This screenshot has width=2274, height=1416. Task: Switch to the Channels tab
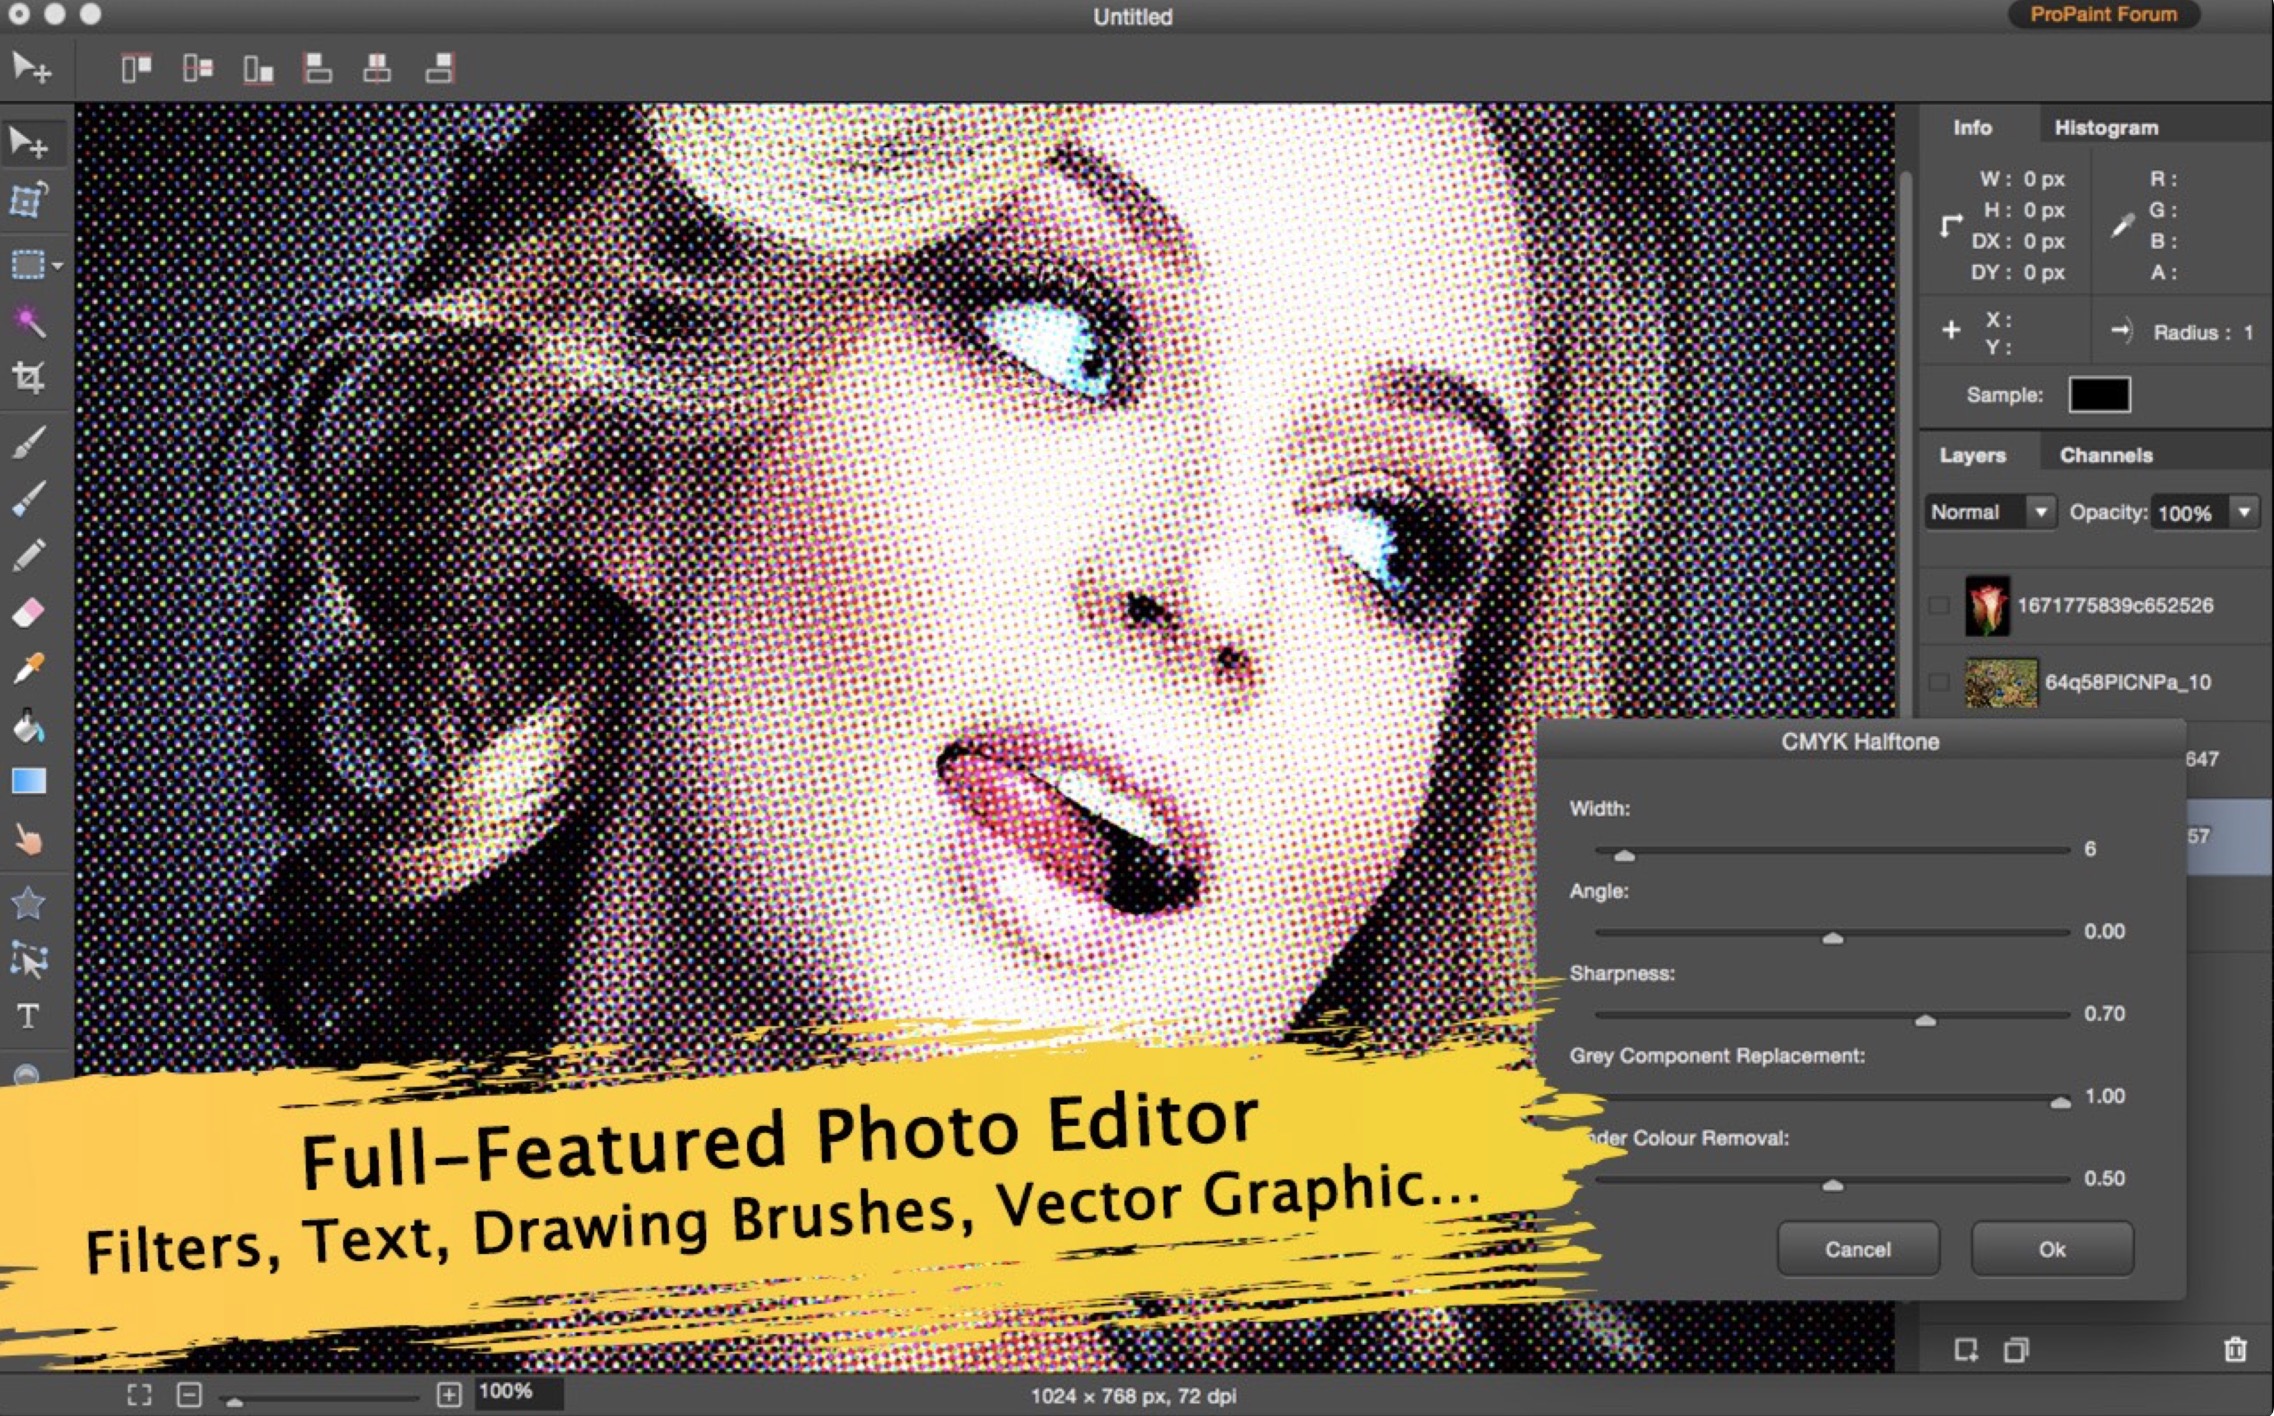tap(2105, 455)
